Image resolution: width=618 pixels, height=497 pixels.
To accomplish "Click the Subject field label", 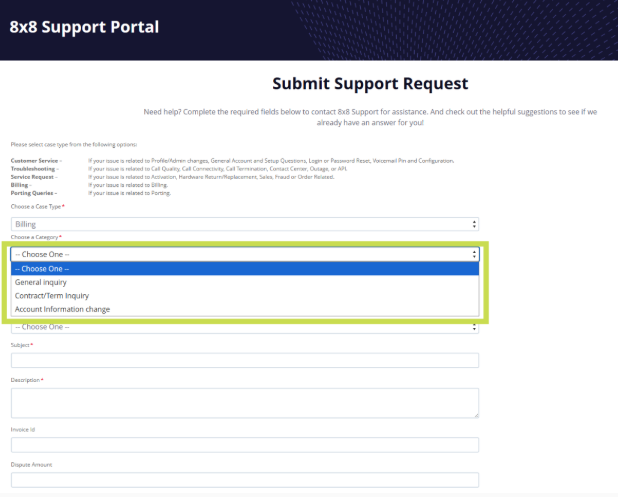I will coord(20,345).
